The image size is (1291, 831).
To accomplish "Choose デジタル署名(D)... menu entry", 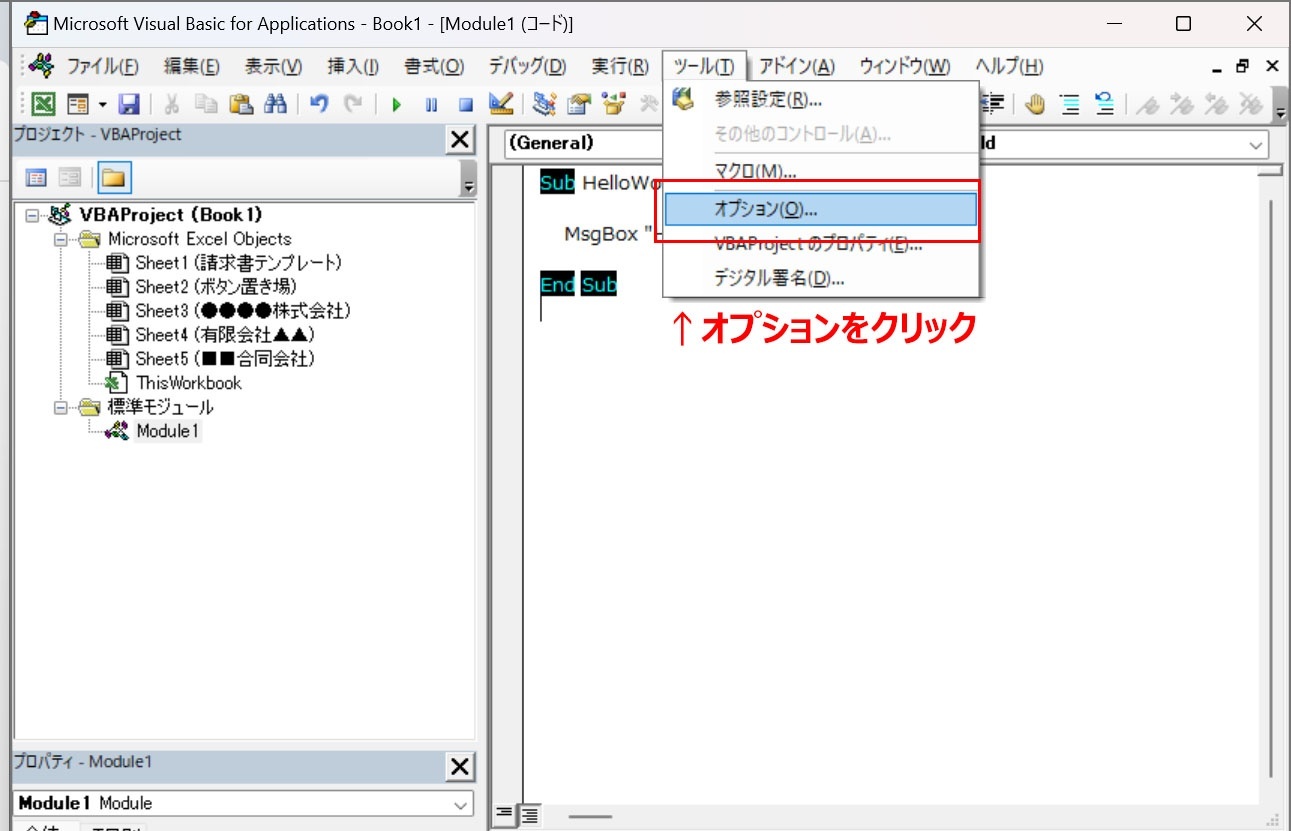I will [x=821, y=278].
